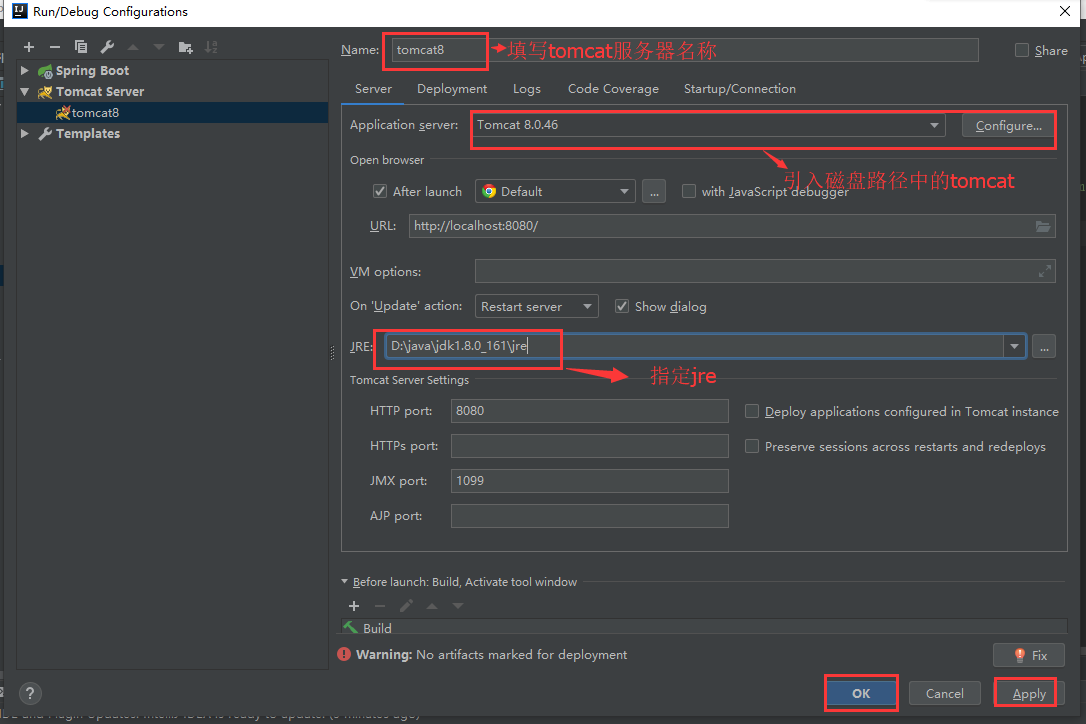The height and width of the screenshot is (724, 1086).
Task: Click the red warning icon
Action: (344, 655)
